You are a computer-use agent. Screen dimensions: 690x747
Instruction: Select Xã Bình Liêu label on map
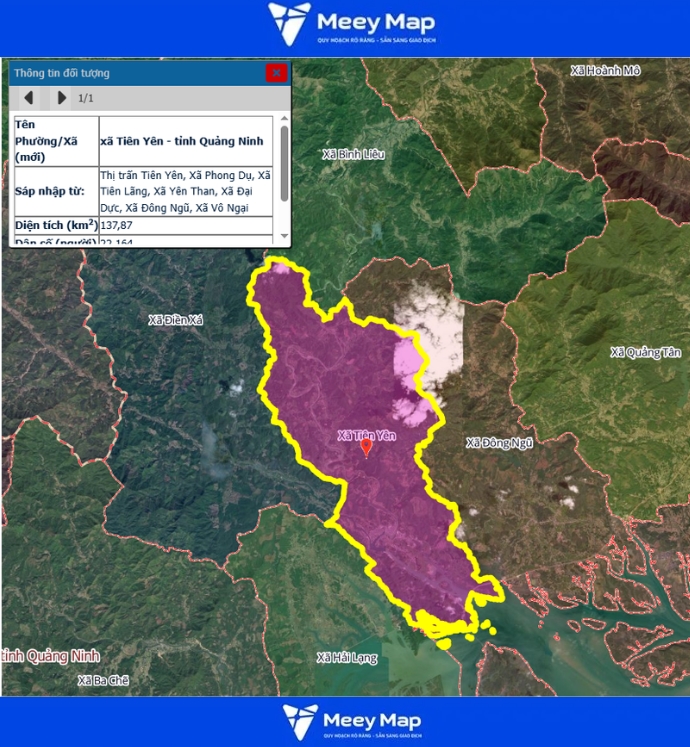[353, 155]
